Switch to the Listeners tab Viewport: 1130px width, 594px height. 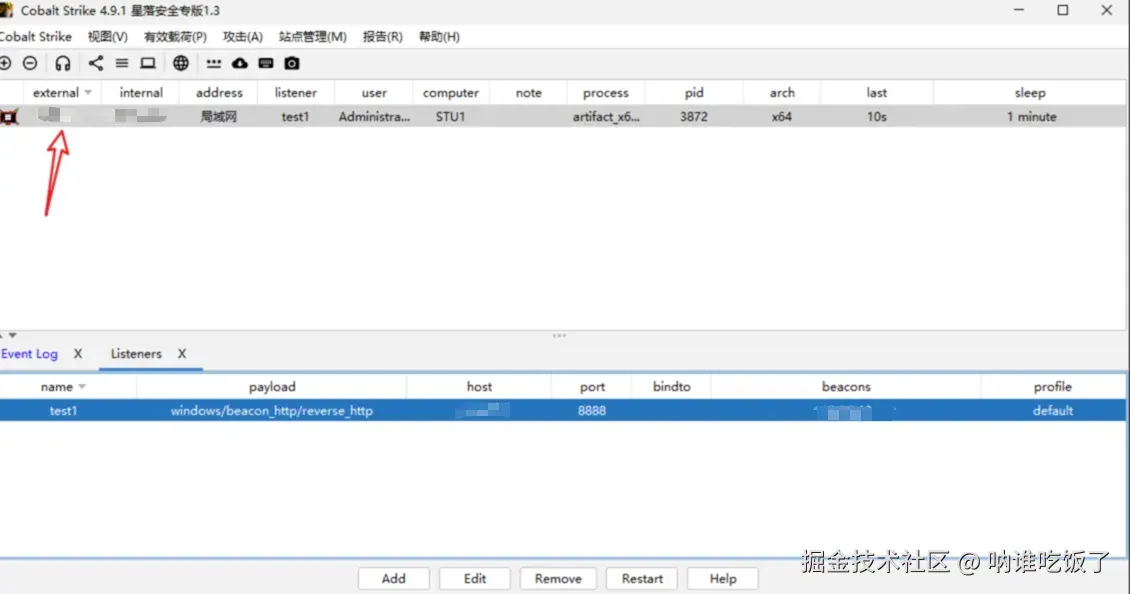point(136,354)
